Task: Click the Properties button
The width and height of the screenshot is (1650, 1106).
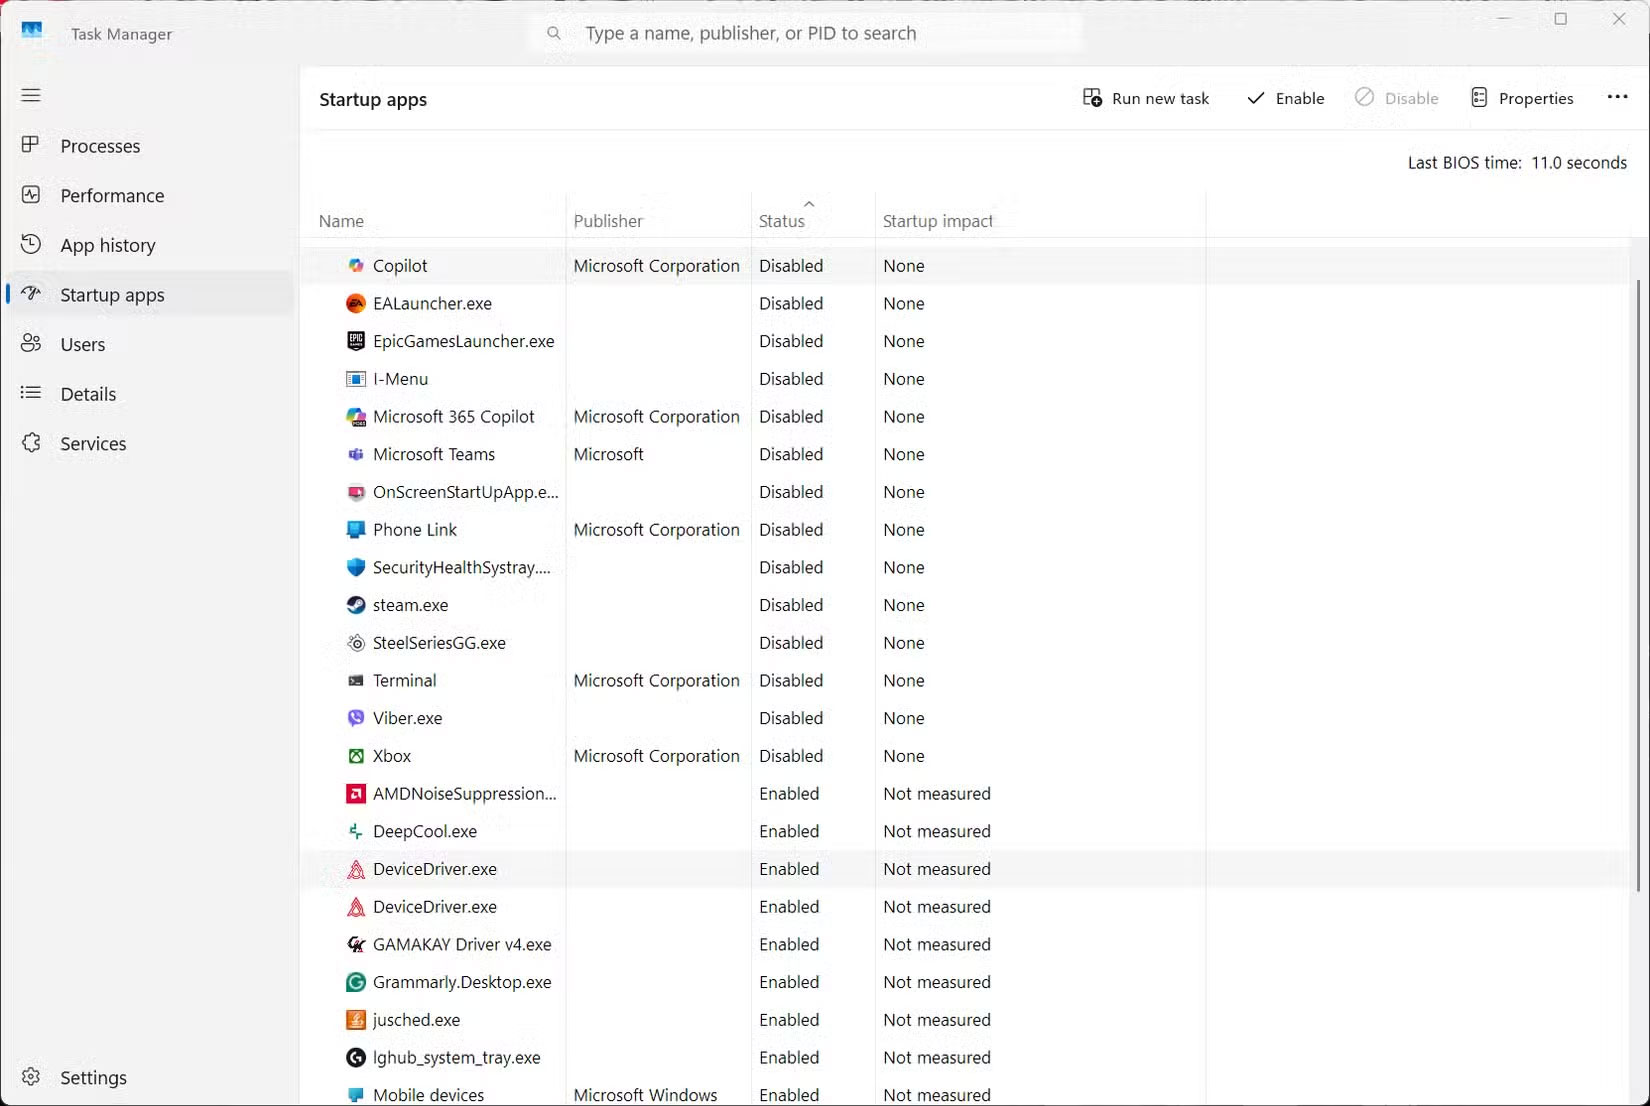Action: [1522, 98]
